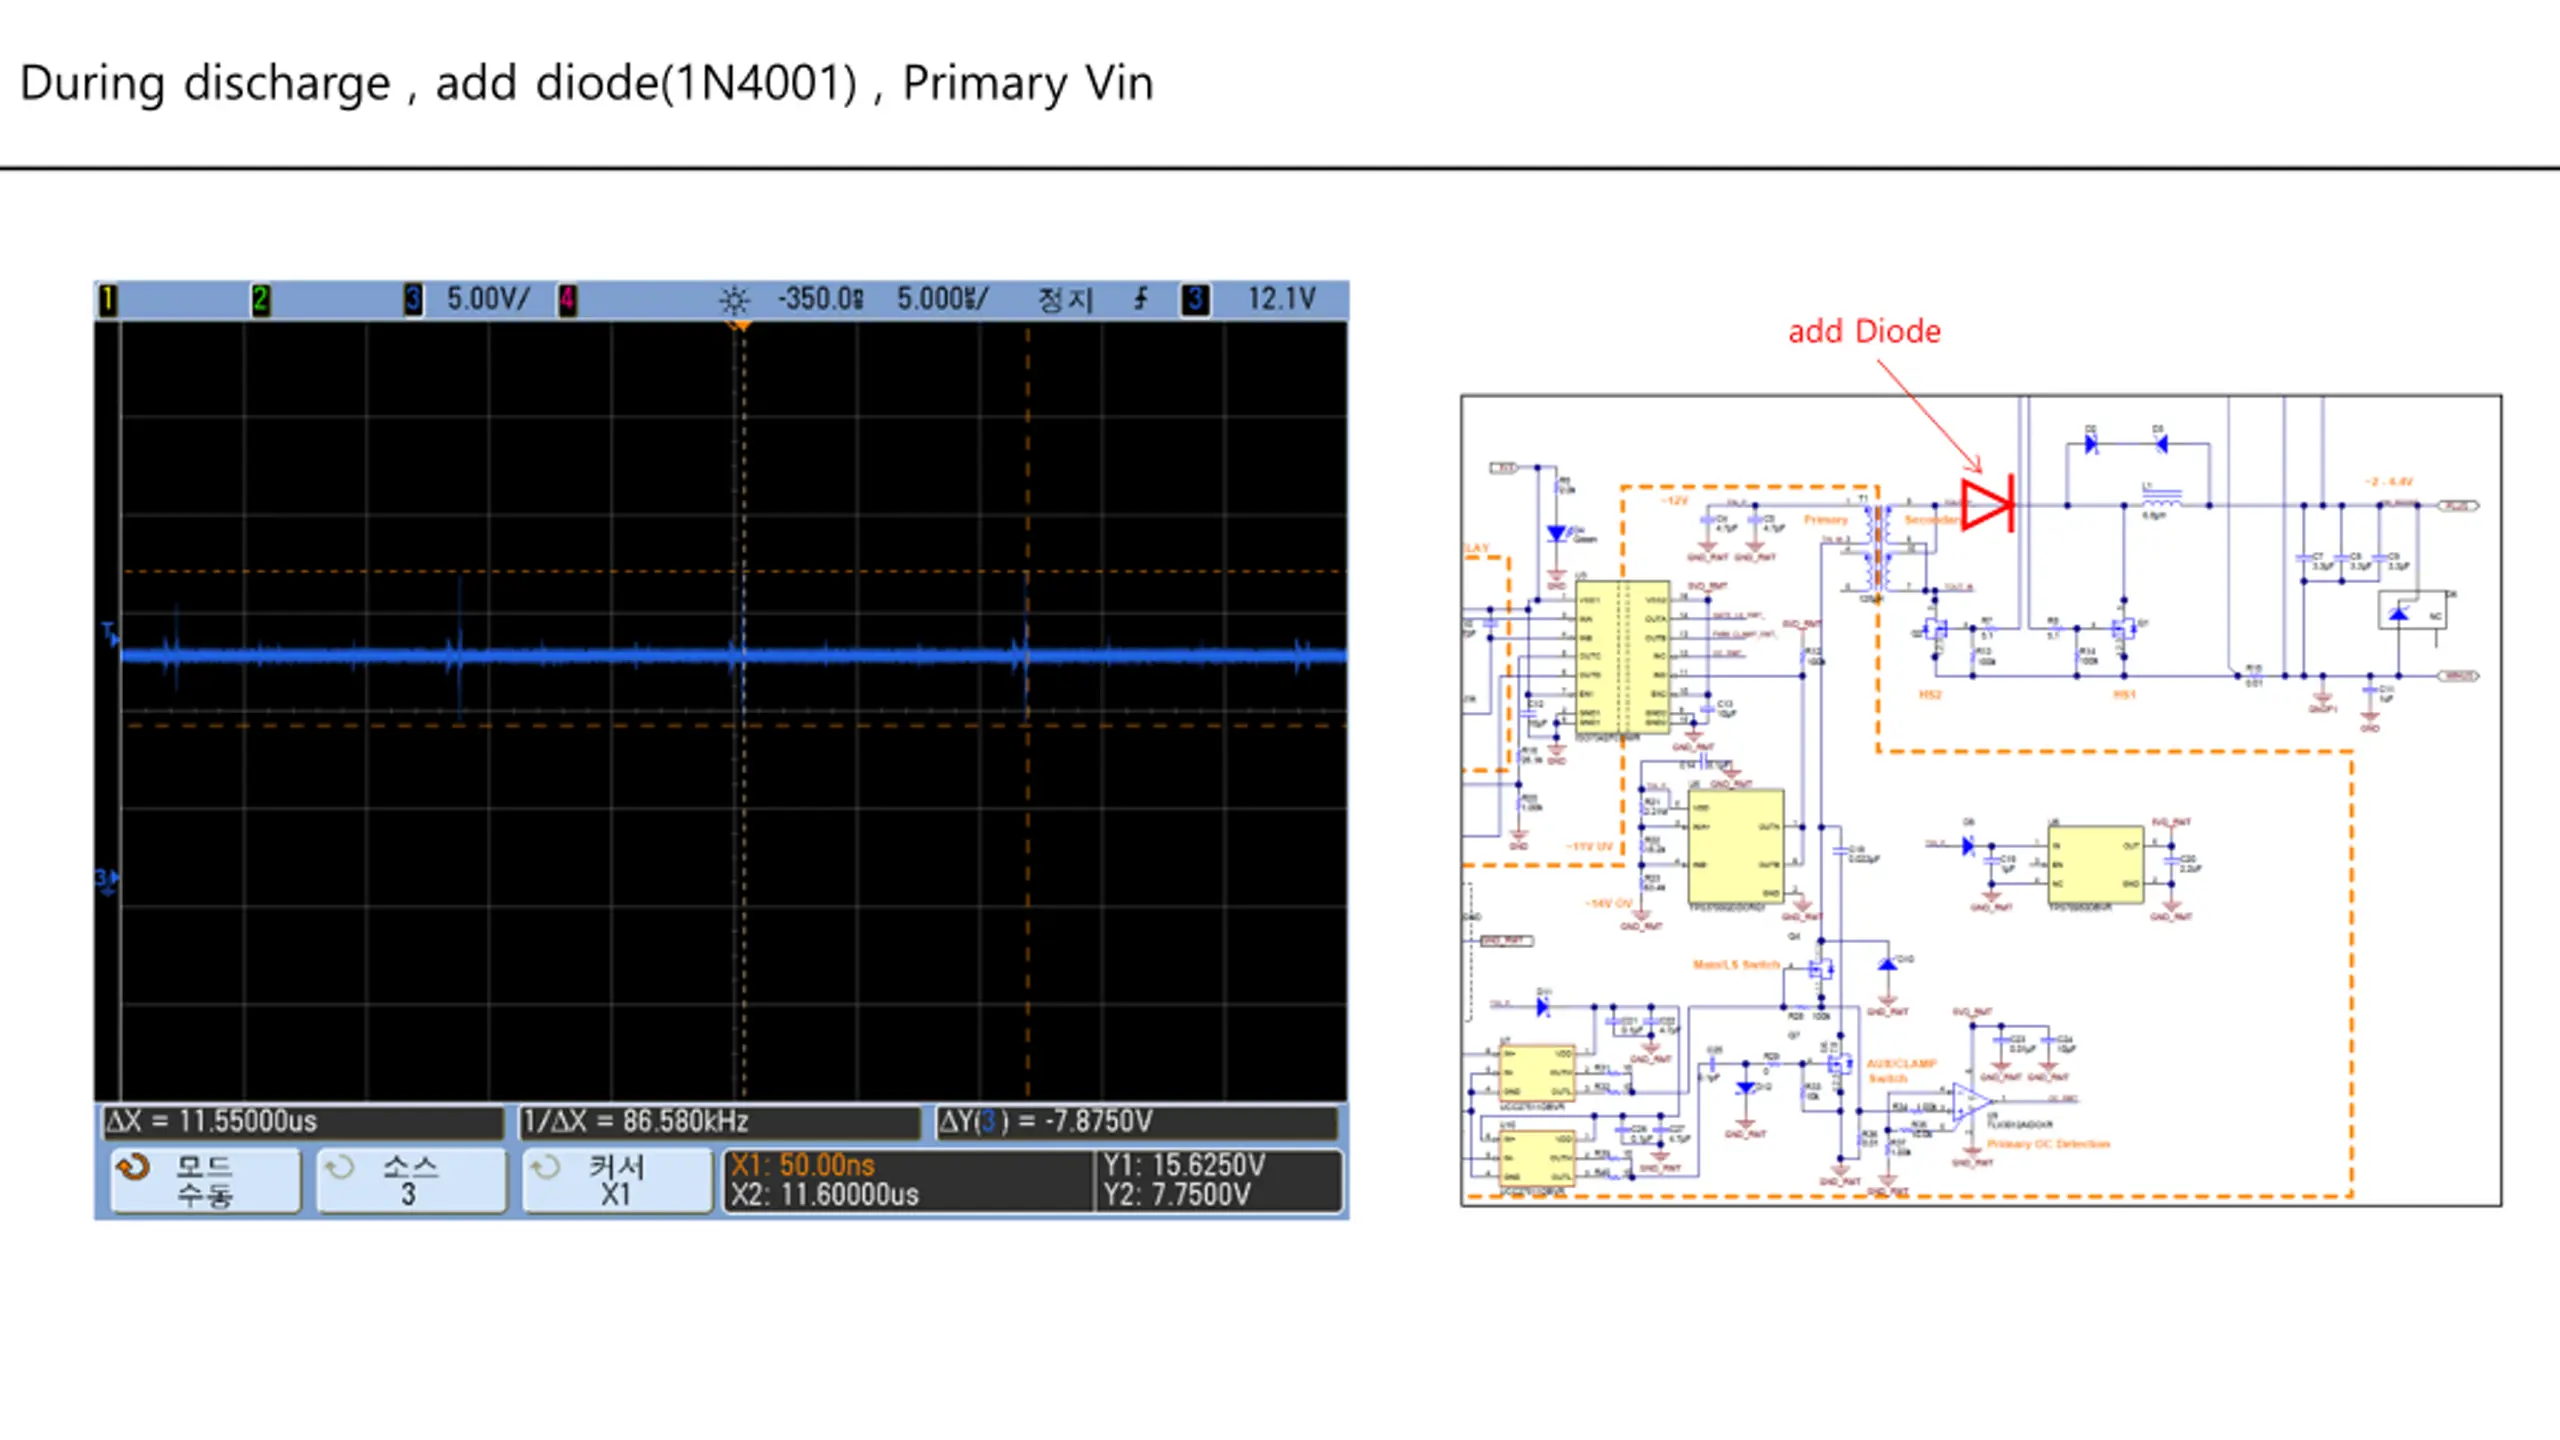Click the channel 1 indicator
The width and height of the screenshot is (2560, 1440).
pyautogui.click(x=108, y=299)
